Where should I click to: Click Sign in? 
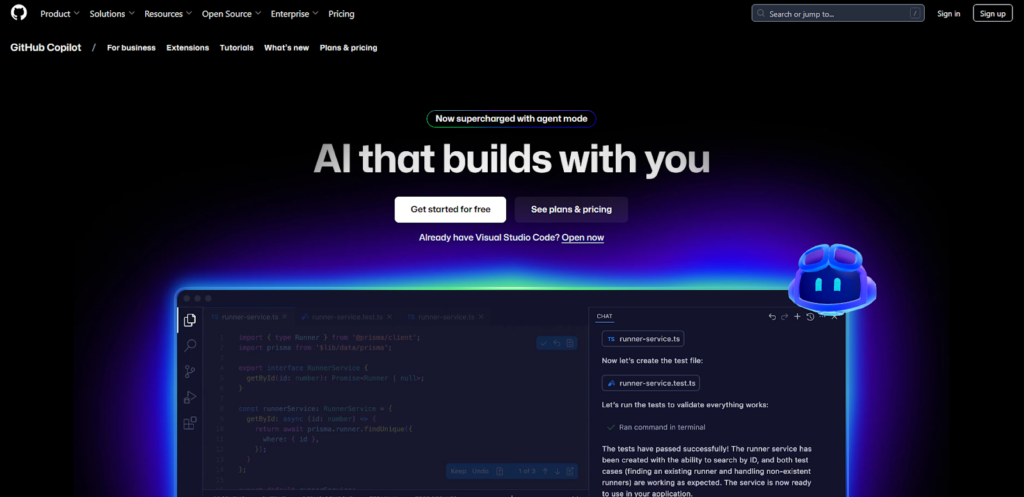(948, 13)
